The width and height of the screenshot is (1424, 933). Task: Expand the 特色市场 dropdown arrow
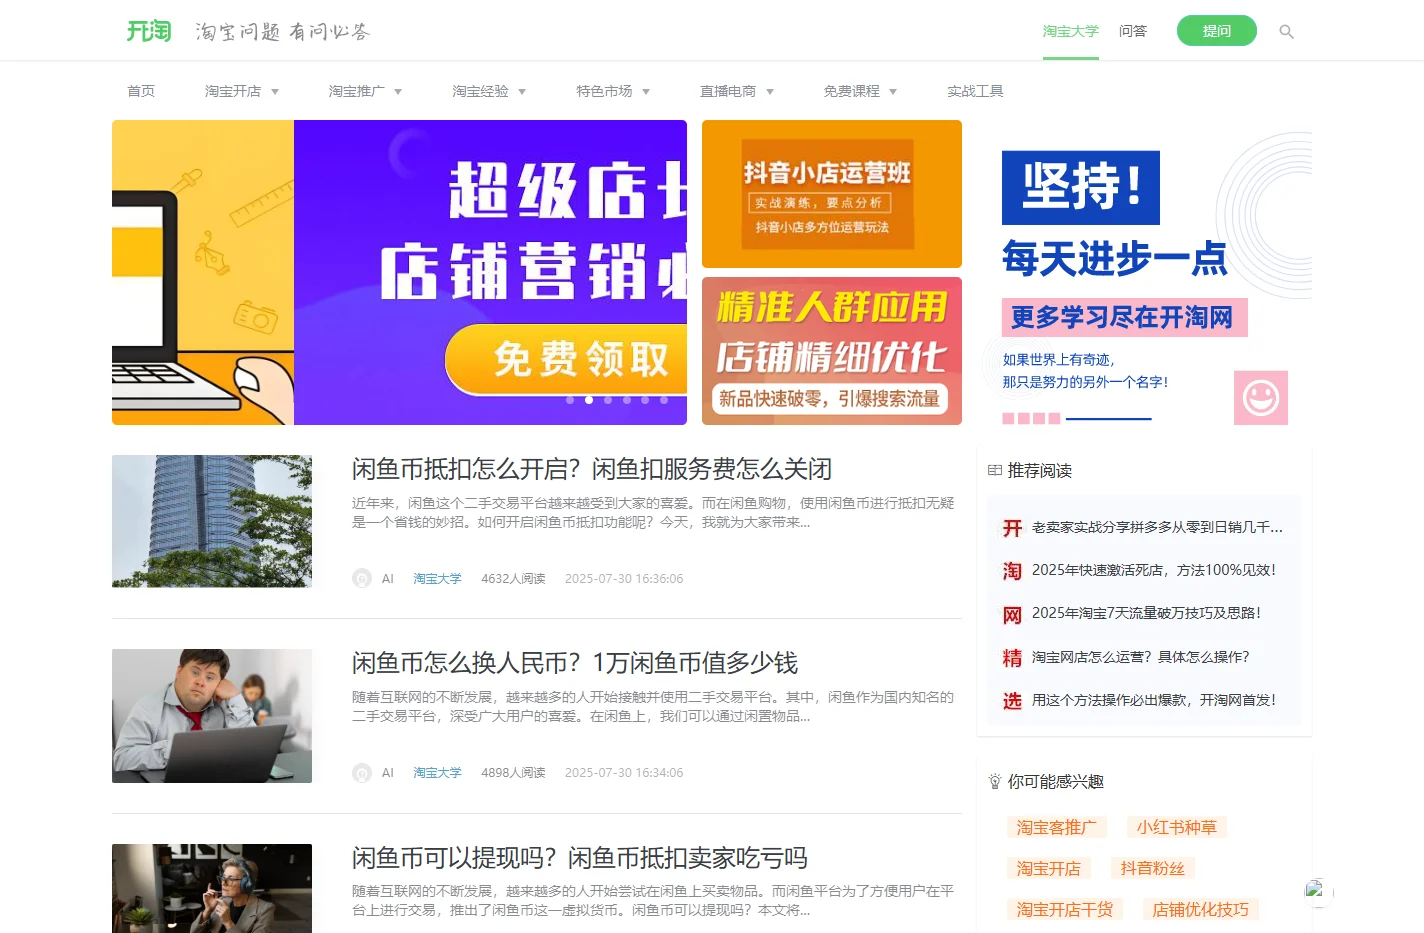coord(646,92)
